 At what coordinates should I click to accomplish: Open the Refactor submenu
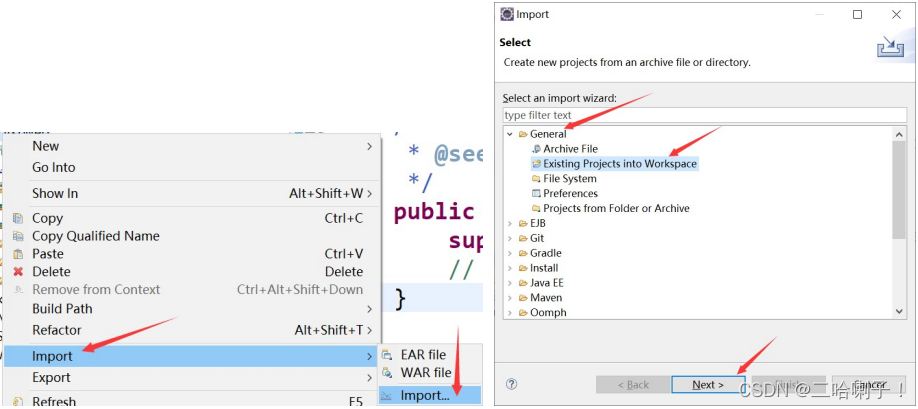(192, 330)
